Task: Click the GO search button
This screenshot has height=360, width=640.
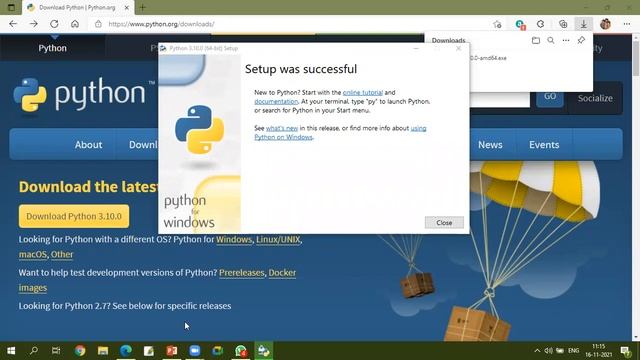Action: [x=550, y=97]
